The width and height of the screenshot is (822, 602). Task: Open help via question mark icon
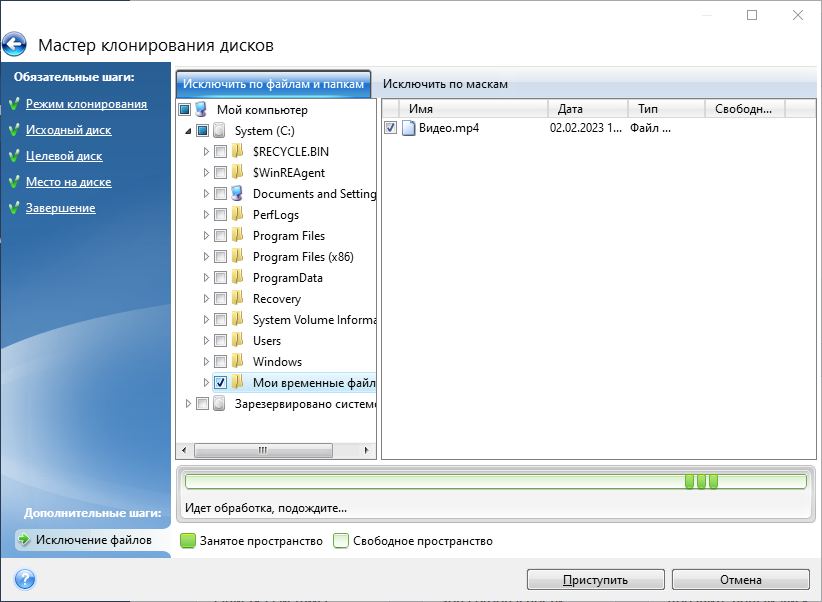(25, 579)
